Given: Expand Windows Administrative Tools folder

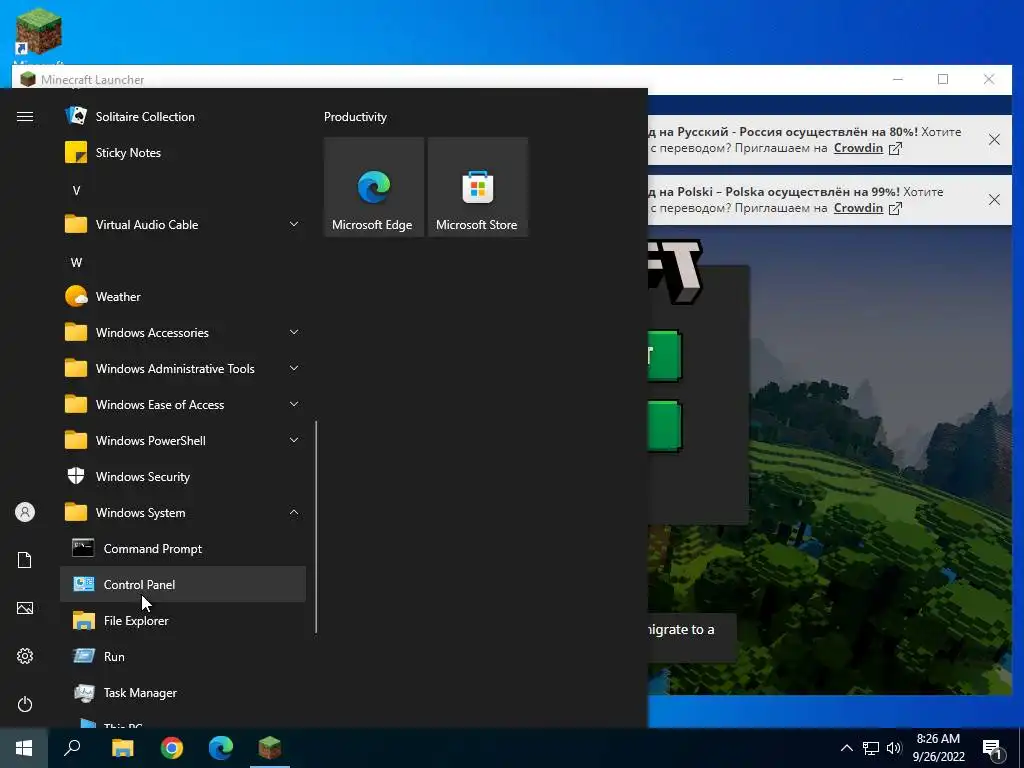Looking at the screenshot, I should pos(183,368).
